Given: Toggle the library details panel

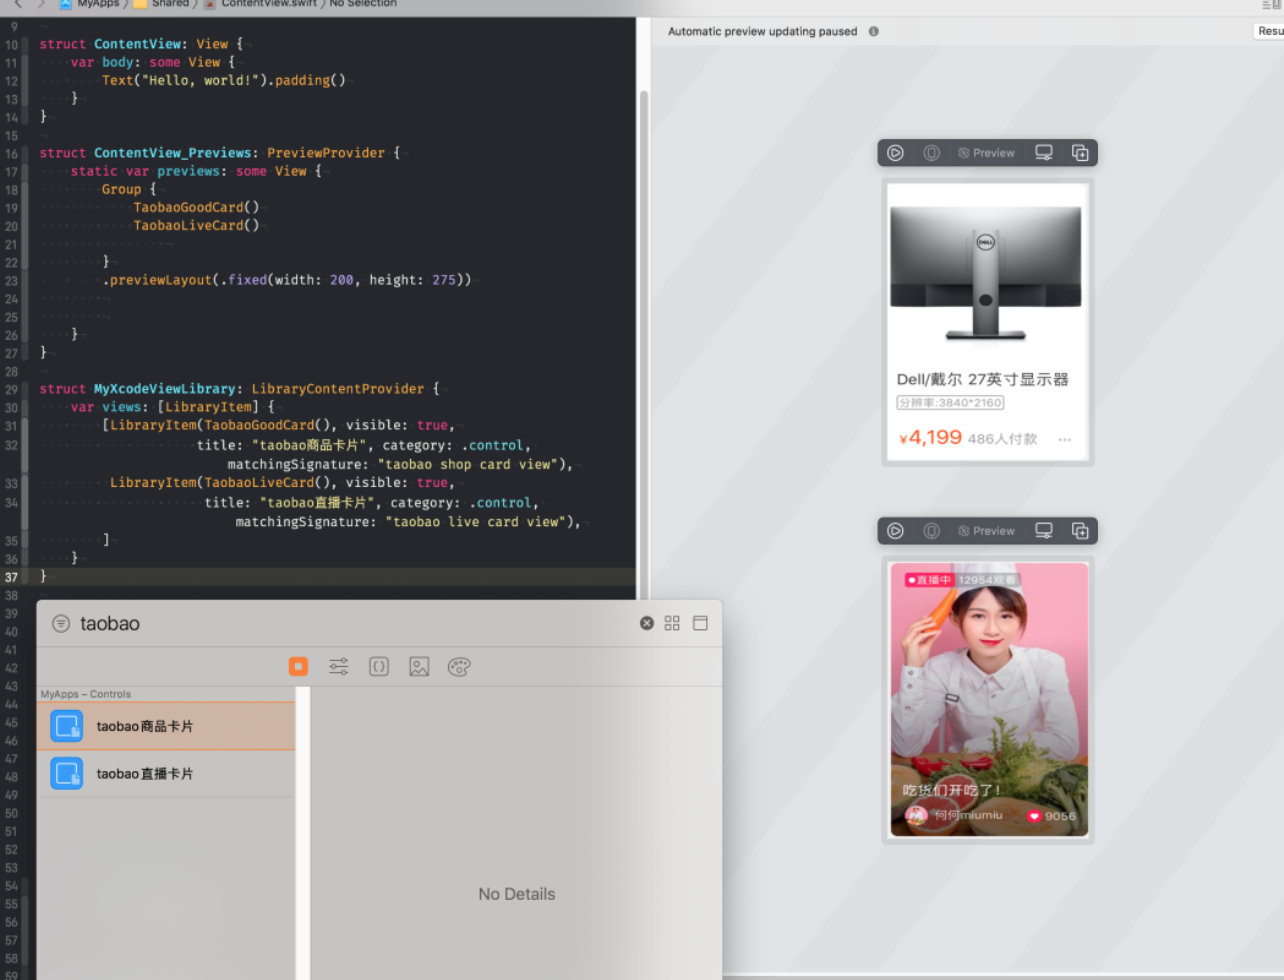Looking at the screenshot, I should pyautogui.click(x=700, y=623).
